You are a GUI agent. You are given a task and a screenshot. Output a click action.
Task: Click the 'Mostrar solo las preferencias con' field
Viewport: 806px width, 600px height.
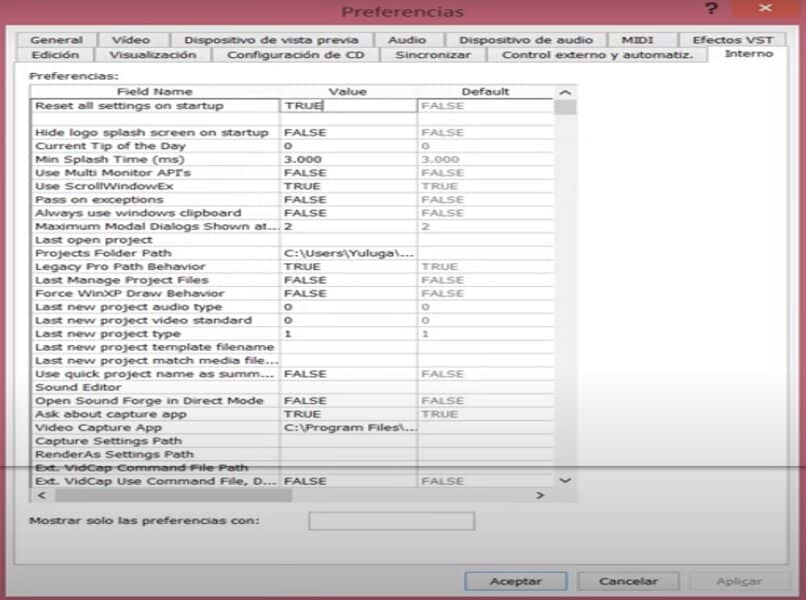(391, 521)
